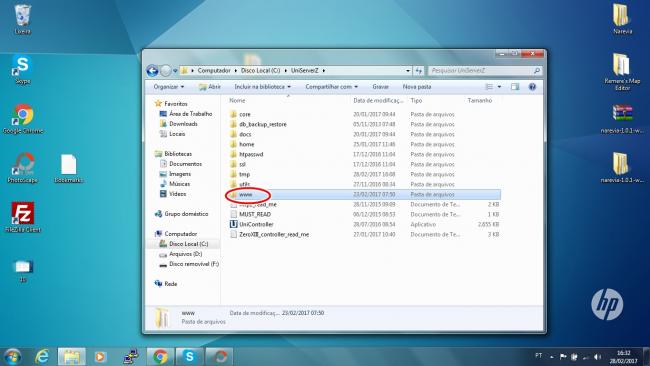The height and width of the screenshot is (366, 650).
Task: Open Incluir na biblioteca dropdown
Action: [262, 87]
